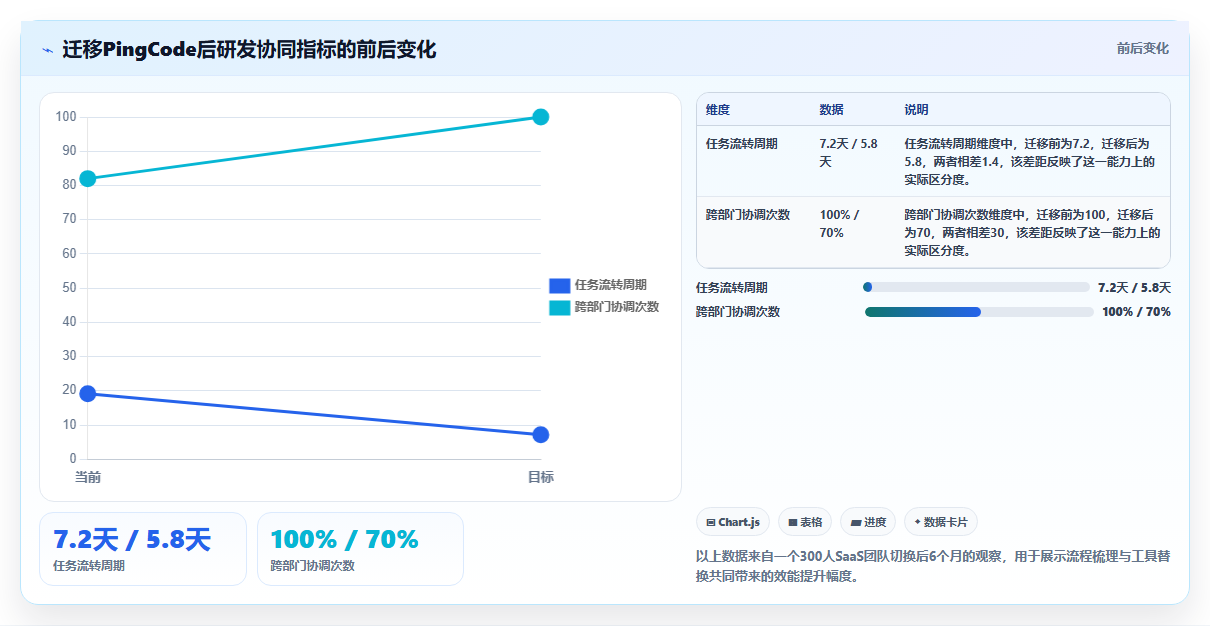
Task: Click the 100% / 70% value beside progress bar
Action: [1136, 312]
